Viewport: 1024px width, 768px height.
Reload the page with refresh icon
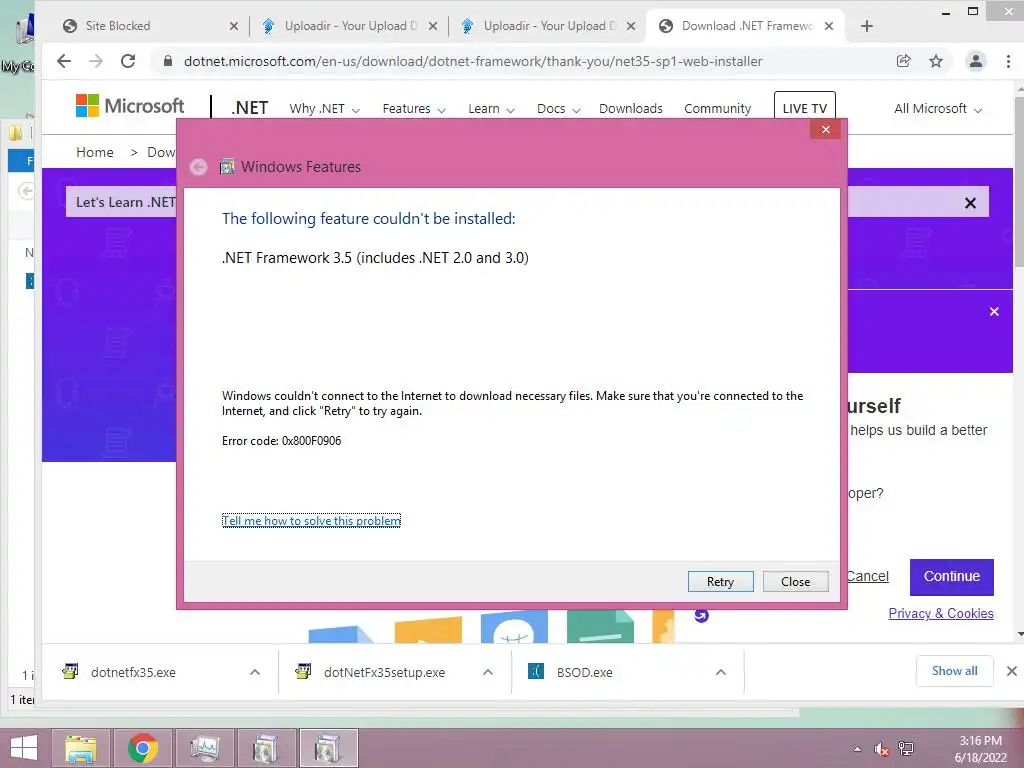point(128,61)
